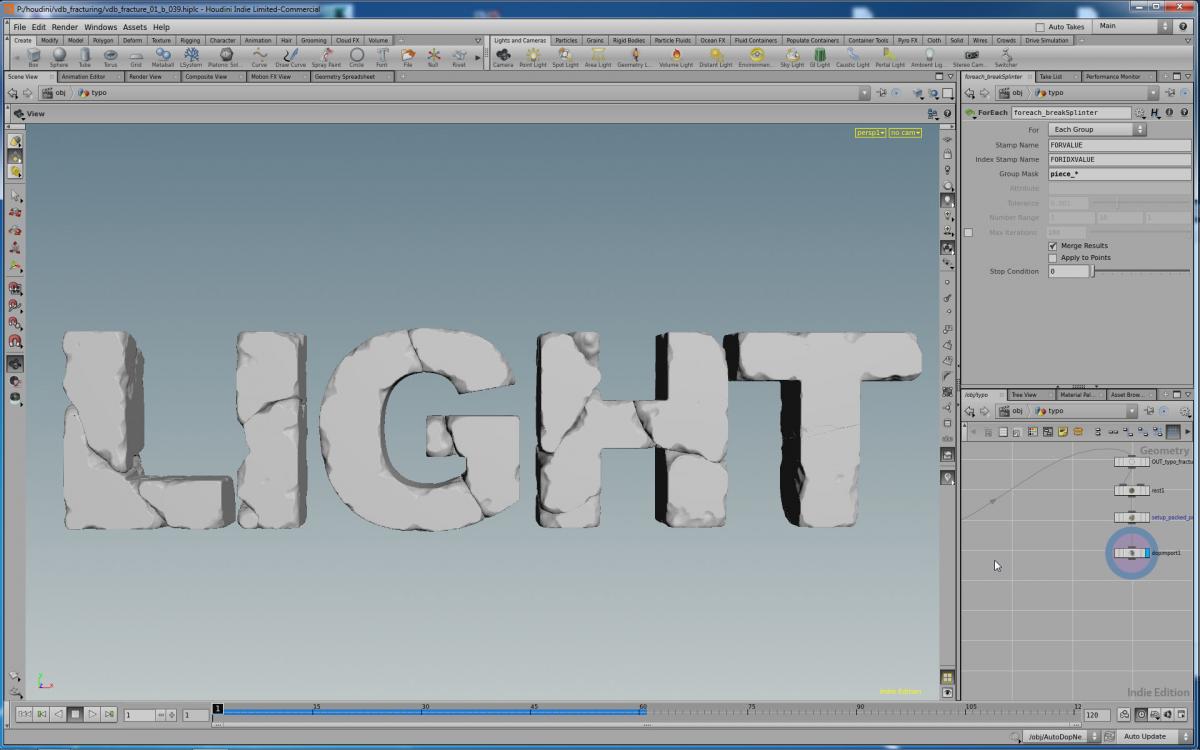This screenshot has height=750, width=1200.
Task: Edit the node name foreach_breakSplinter field
Action: tap(1071, 113)
